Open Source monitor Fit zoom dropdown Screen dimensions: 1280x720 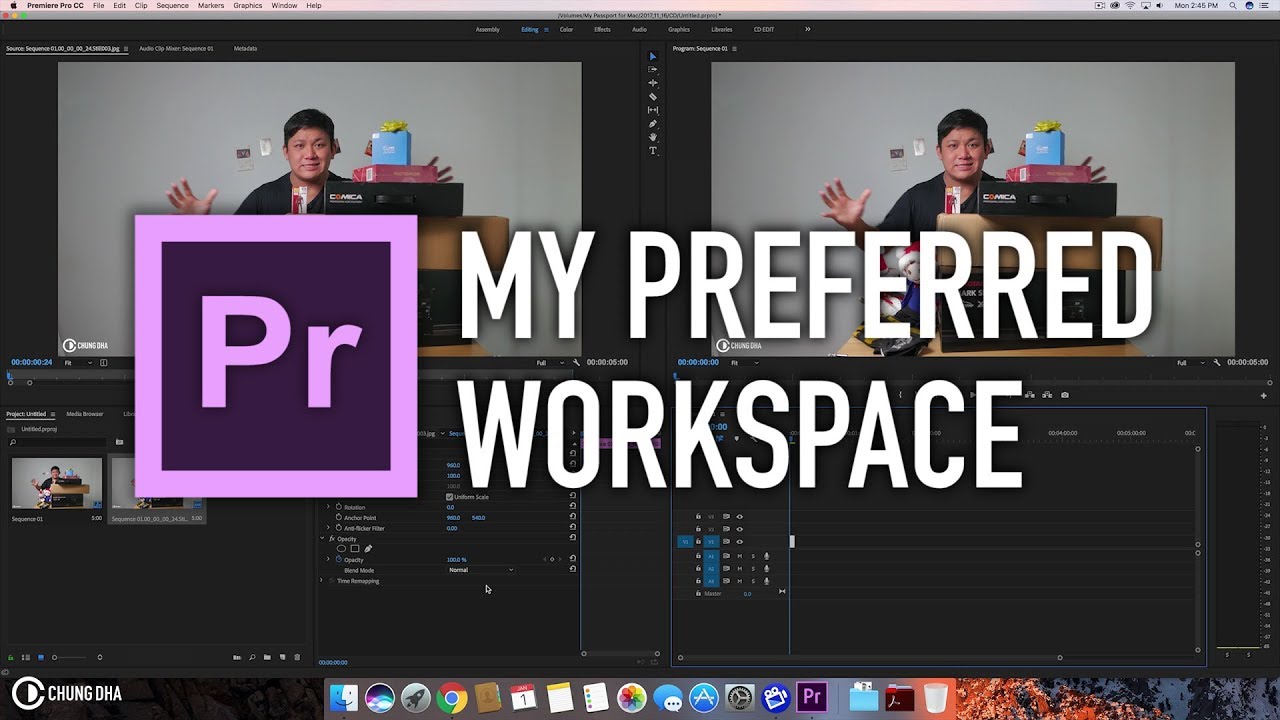[x=76, y=362]
